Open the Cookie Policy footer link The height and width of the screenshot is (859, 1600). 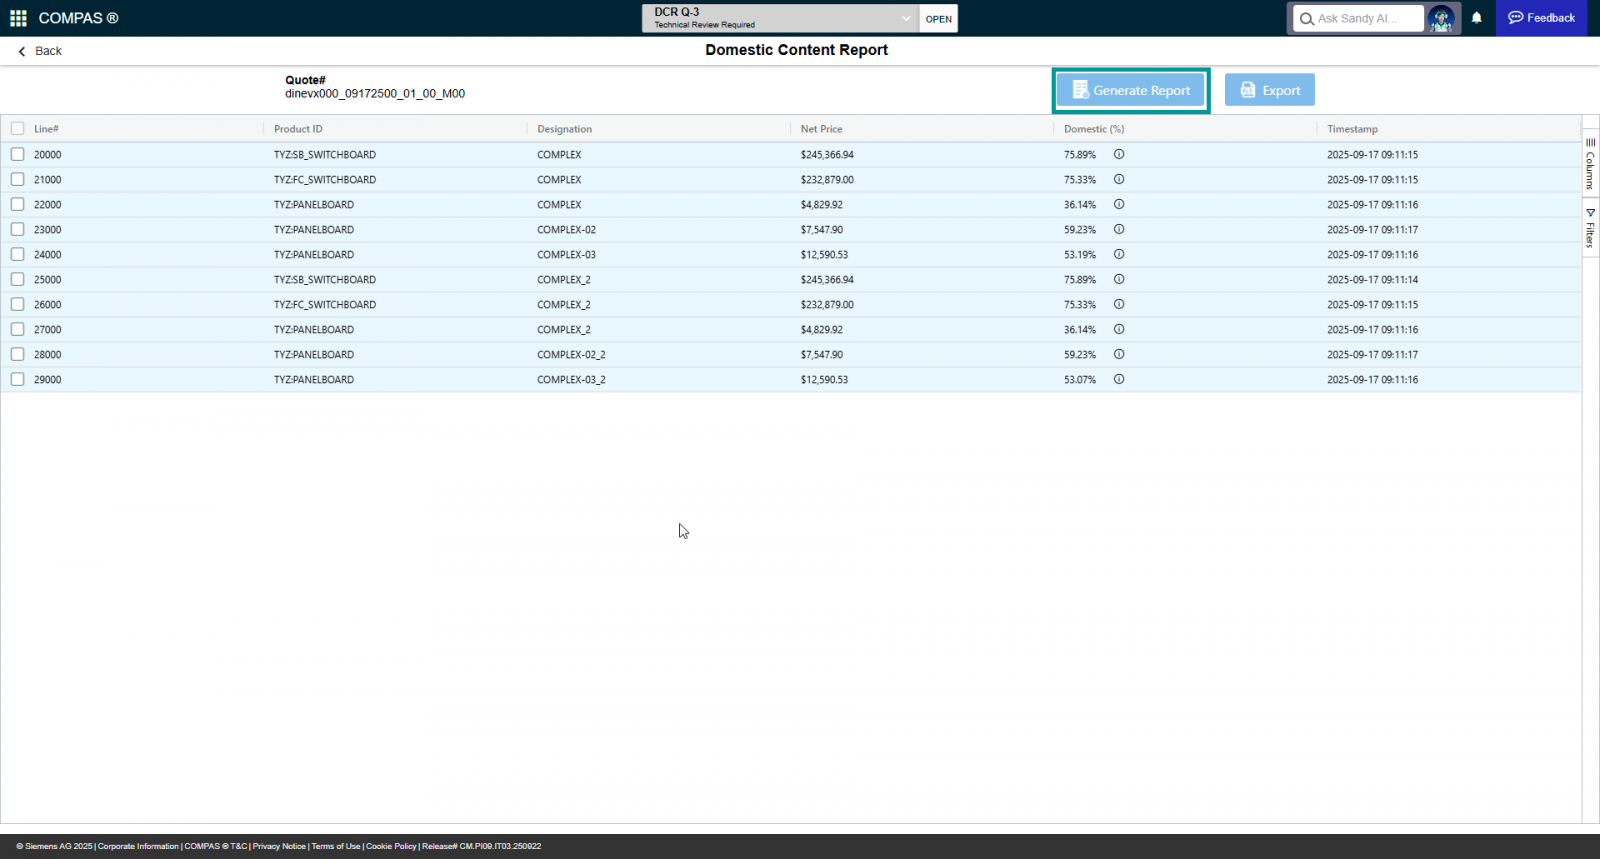point(391,846)
